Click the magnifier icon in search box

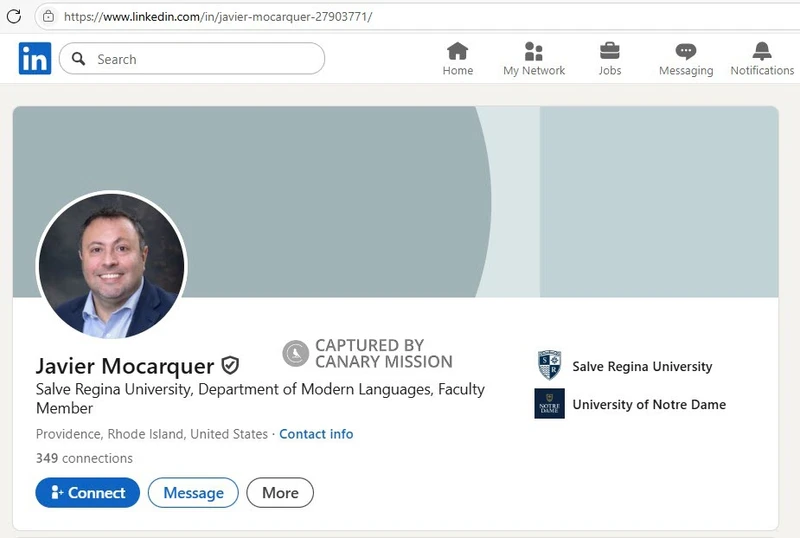(78, 59)
